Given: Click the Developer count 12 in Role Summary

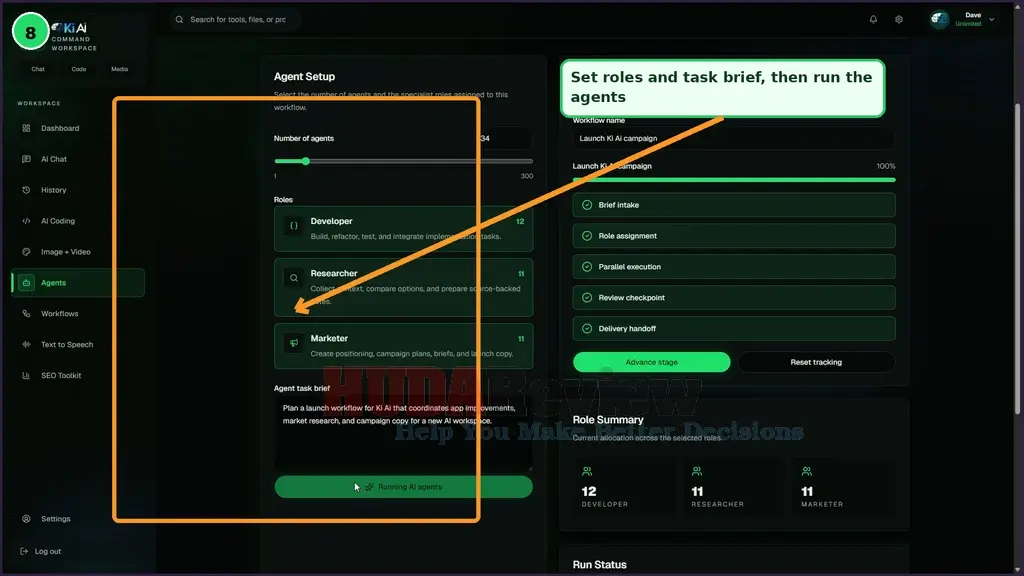Looking at the screenshot, I should pos(589,491).
